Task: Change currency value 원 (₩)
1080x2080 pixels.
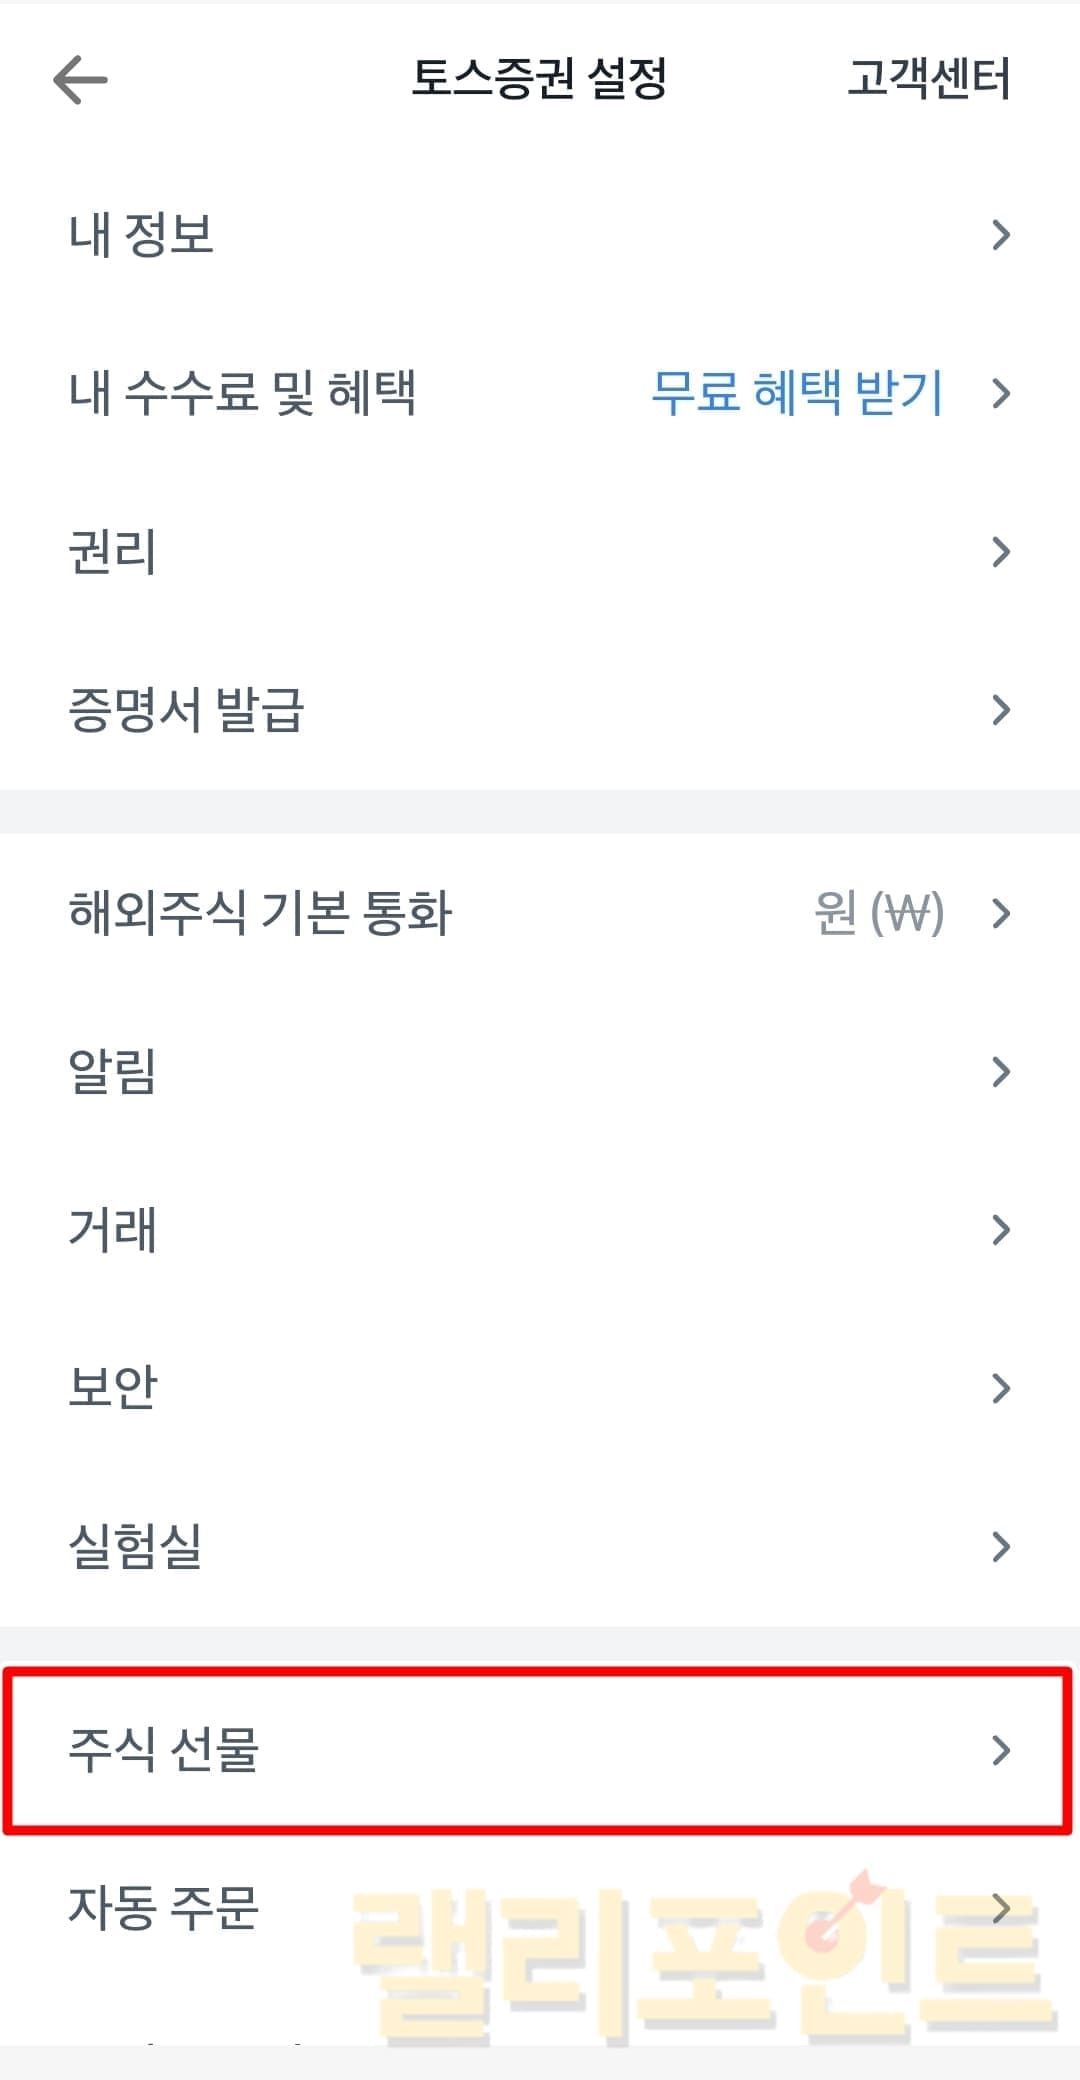Action: click(878, 913)
